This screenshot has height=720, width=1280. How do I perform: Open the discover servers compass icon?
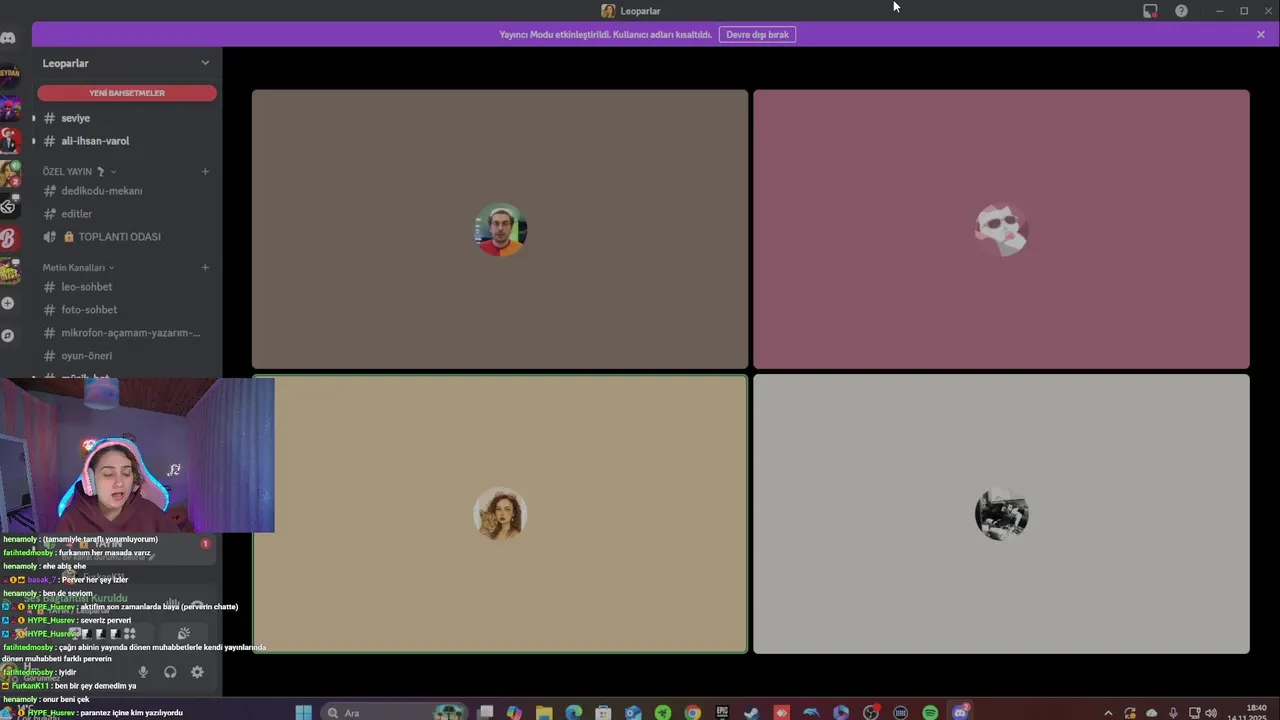coord(8,336)
